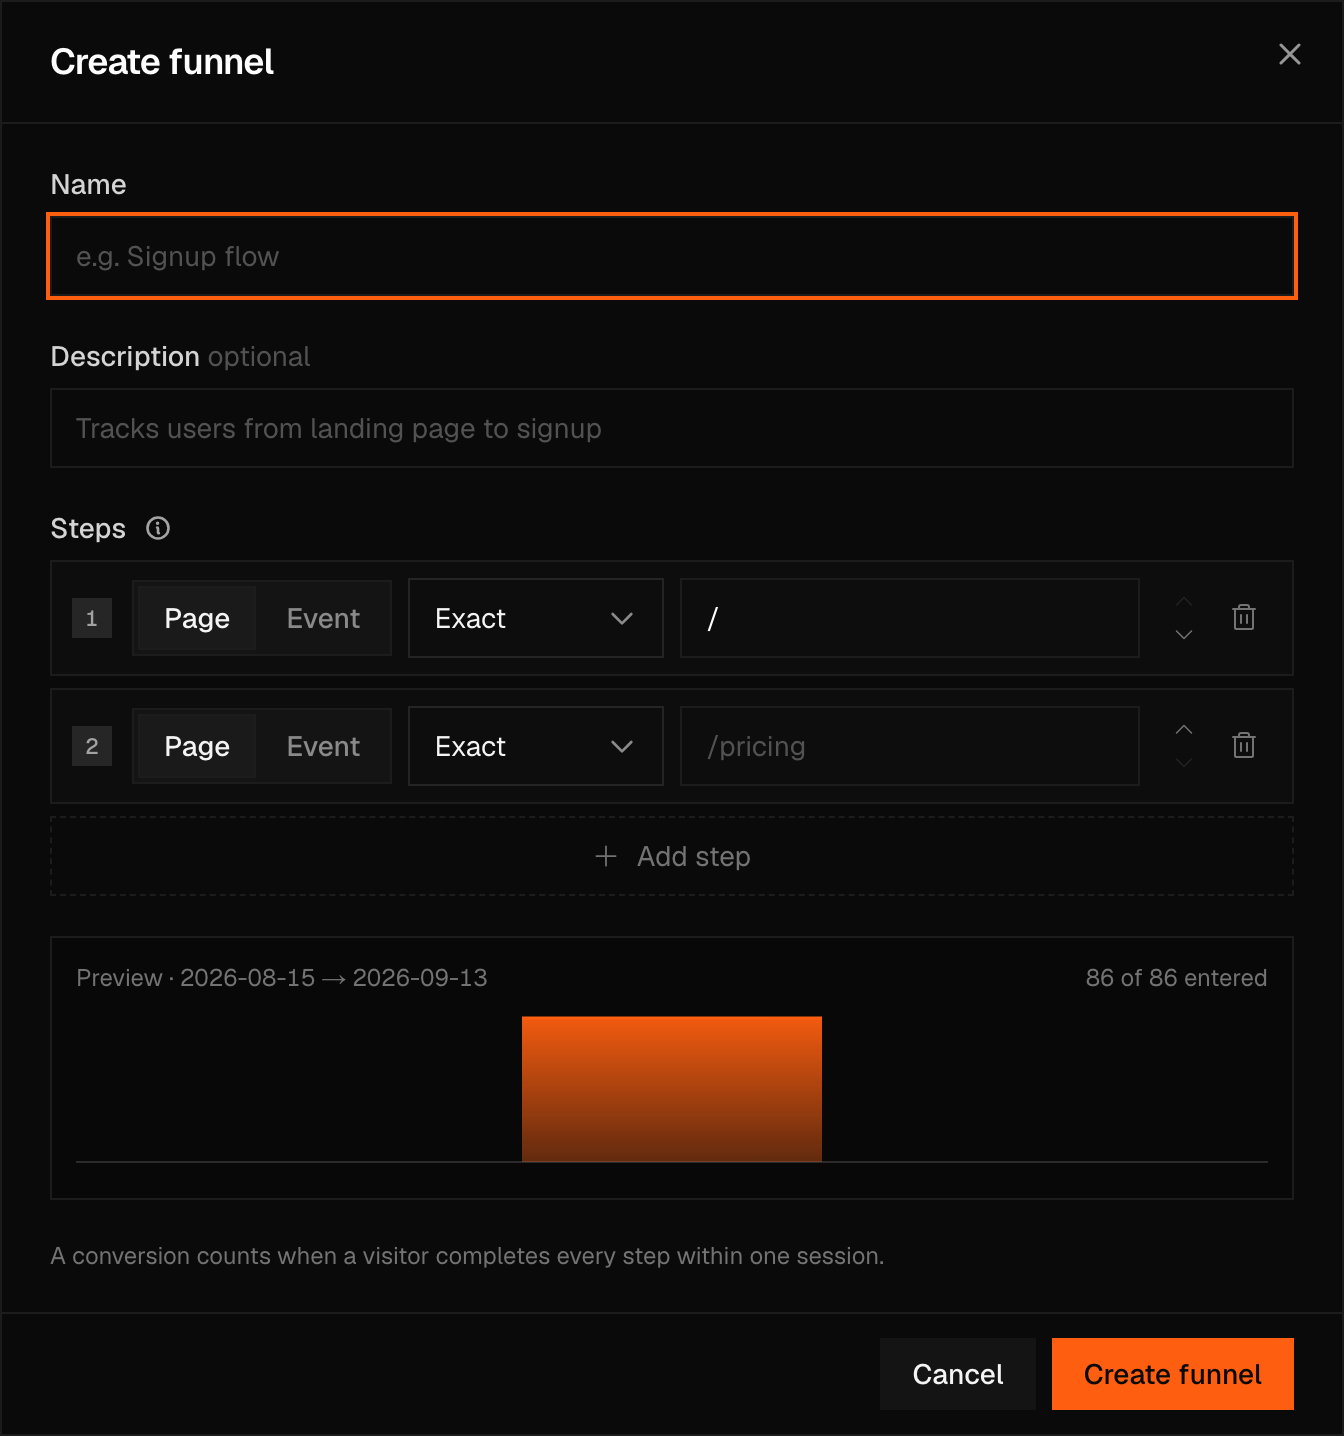Click the orange preview funnel bar
The height and width of the screenshot is (1436, 1344).
tap(672, 1089)
